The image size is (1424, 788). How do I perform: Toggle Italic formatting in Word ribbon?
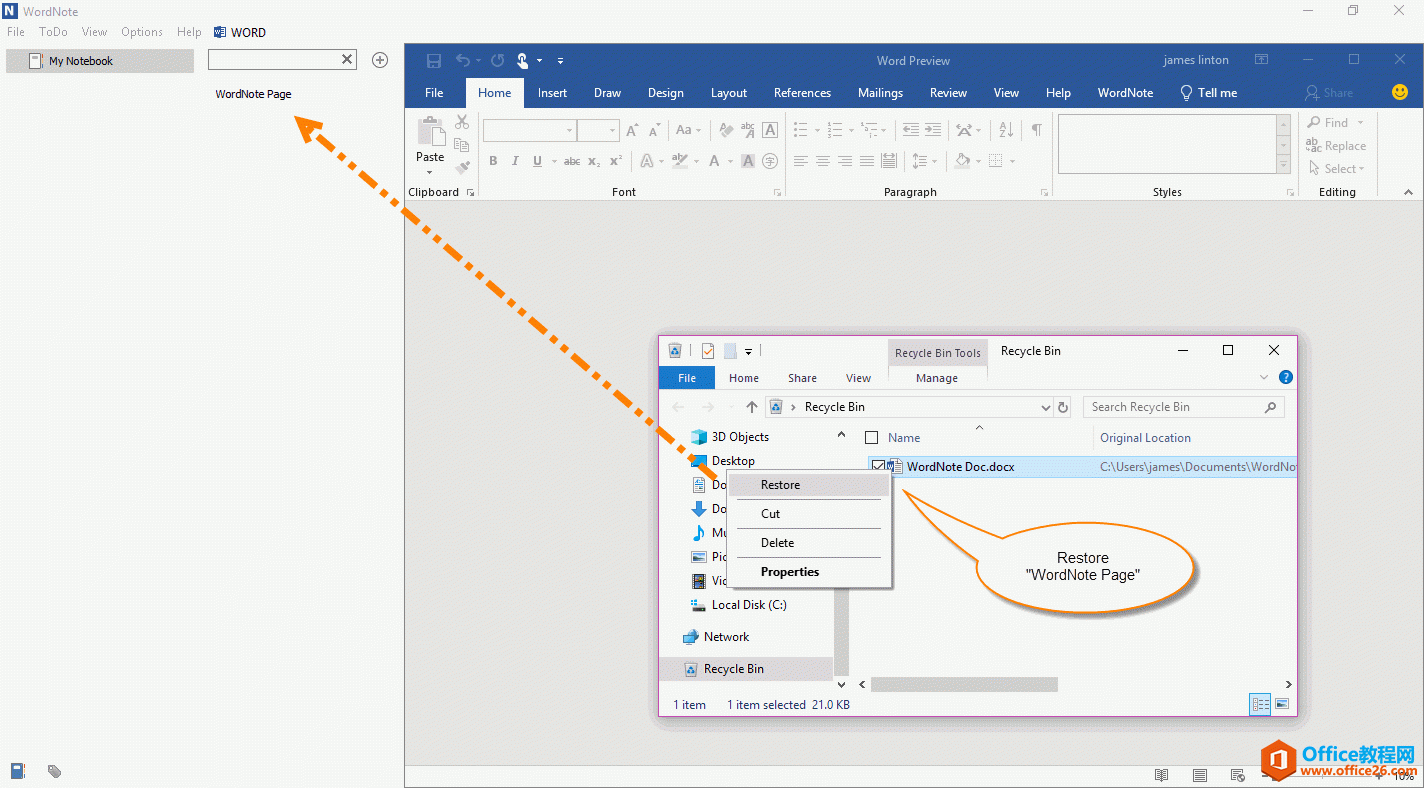point(515,161)
